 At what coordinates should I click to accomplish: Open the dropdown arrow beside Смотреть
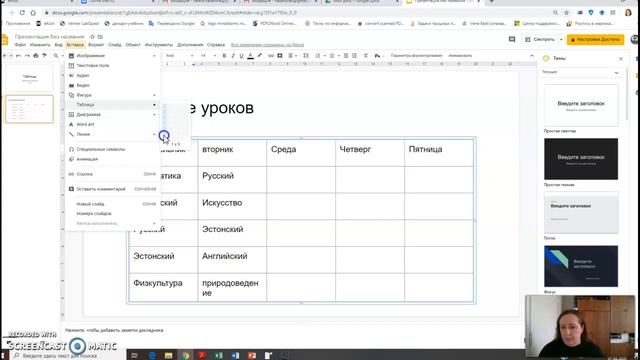(x=561, y=40)
